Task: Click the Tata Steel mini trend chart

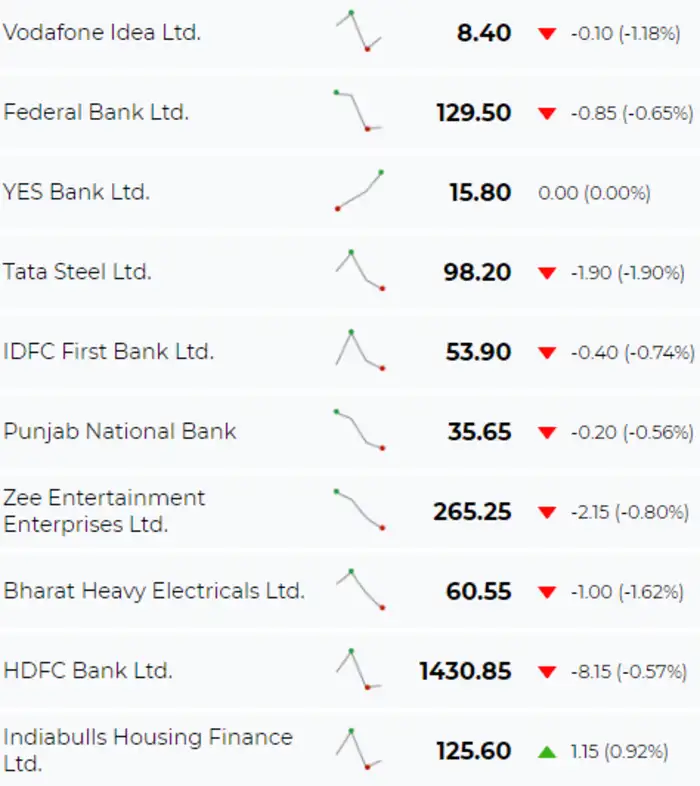Action: (359, 270)
